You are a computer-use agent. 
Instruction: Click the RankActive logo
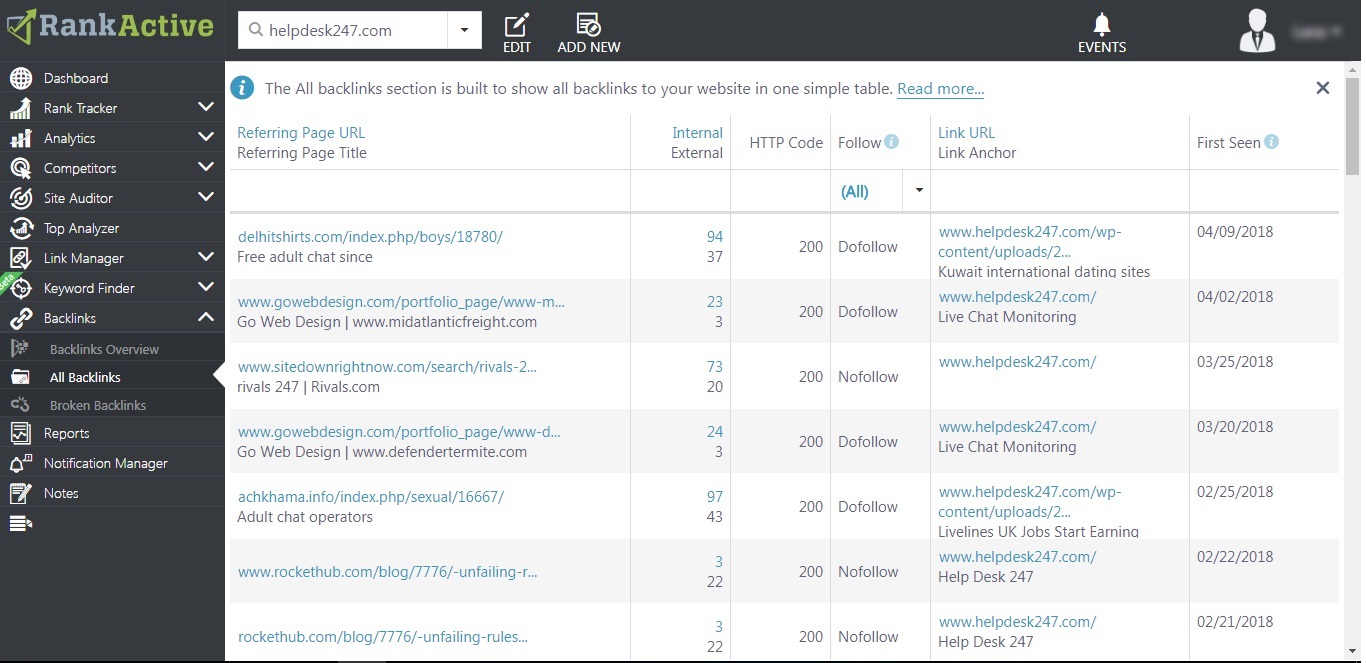pyautogui.click(x=110, y=27)
